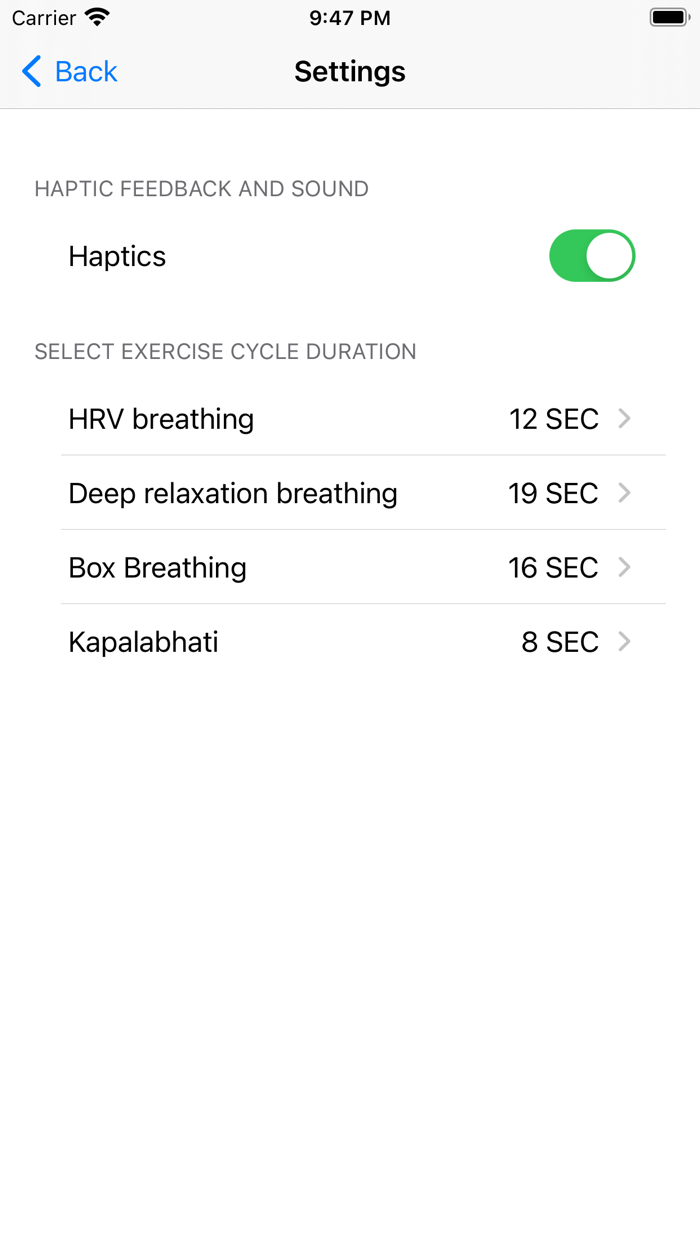Tap the Haptic Feedback and Sound header

tap(201, 188)
